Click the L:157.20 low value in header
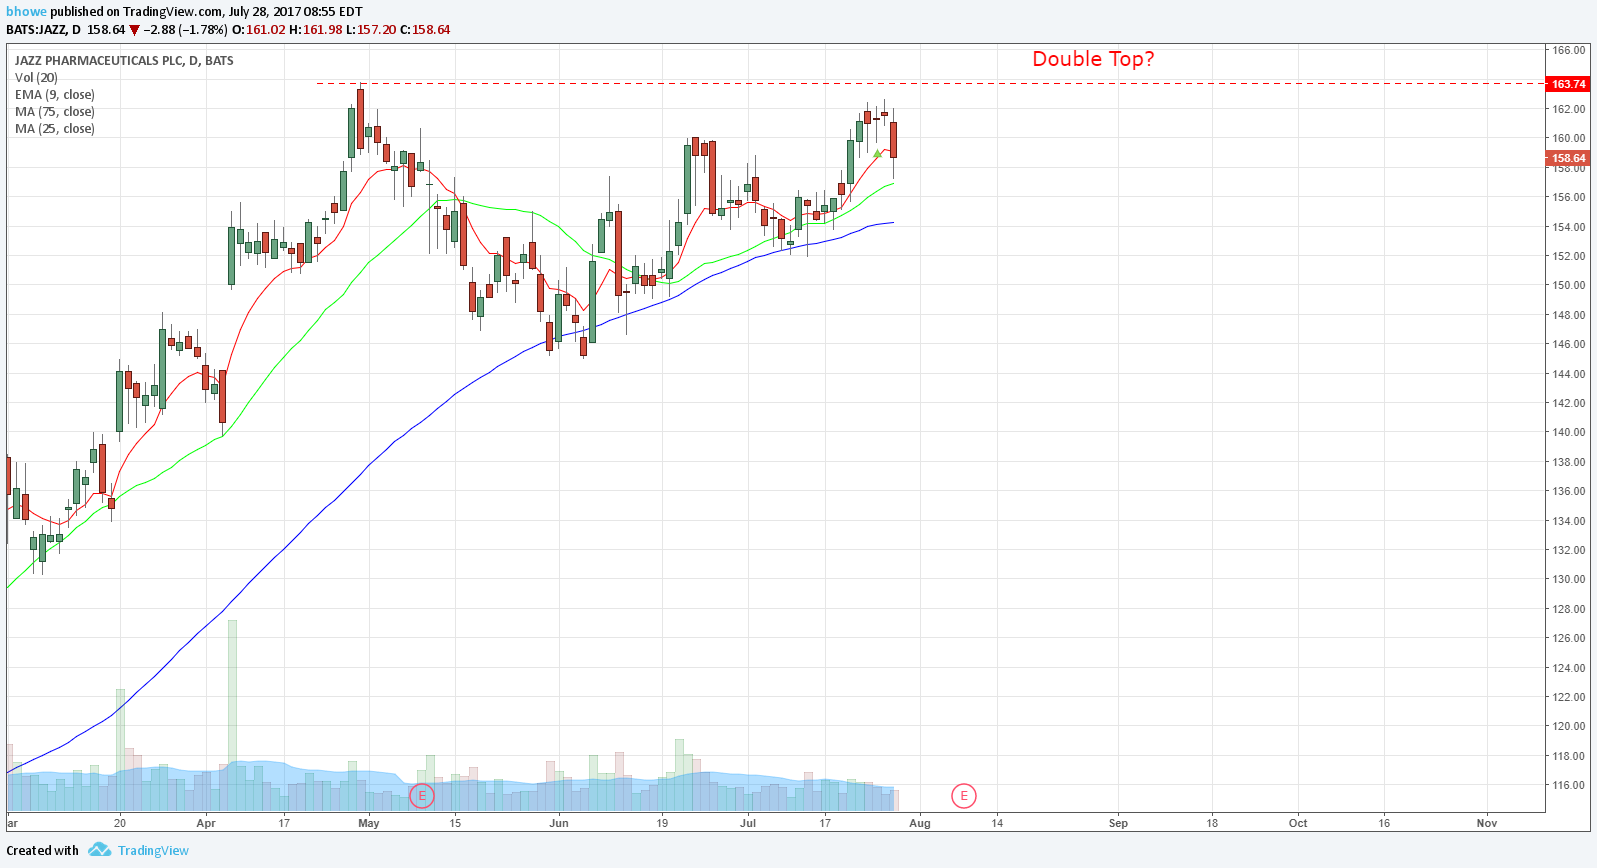 371,30
